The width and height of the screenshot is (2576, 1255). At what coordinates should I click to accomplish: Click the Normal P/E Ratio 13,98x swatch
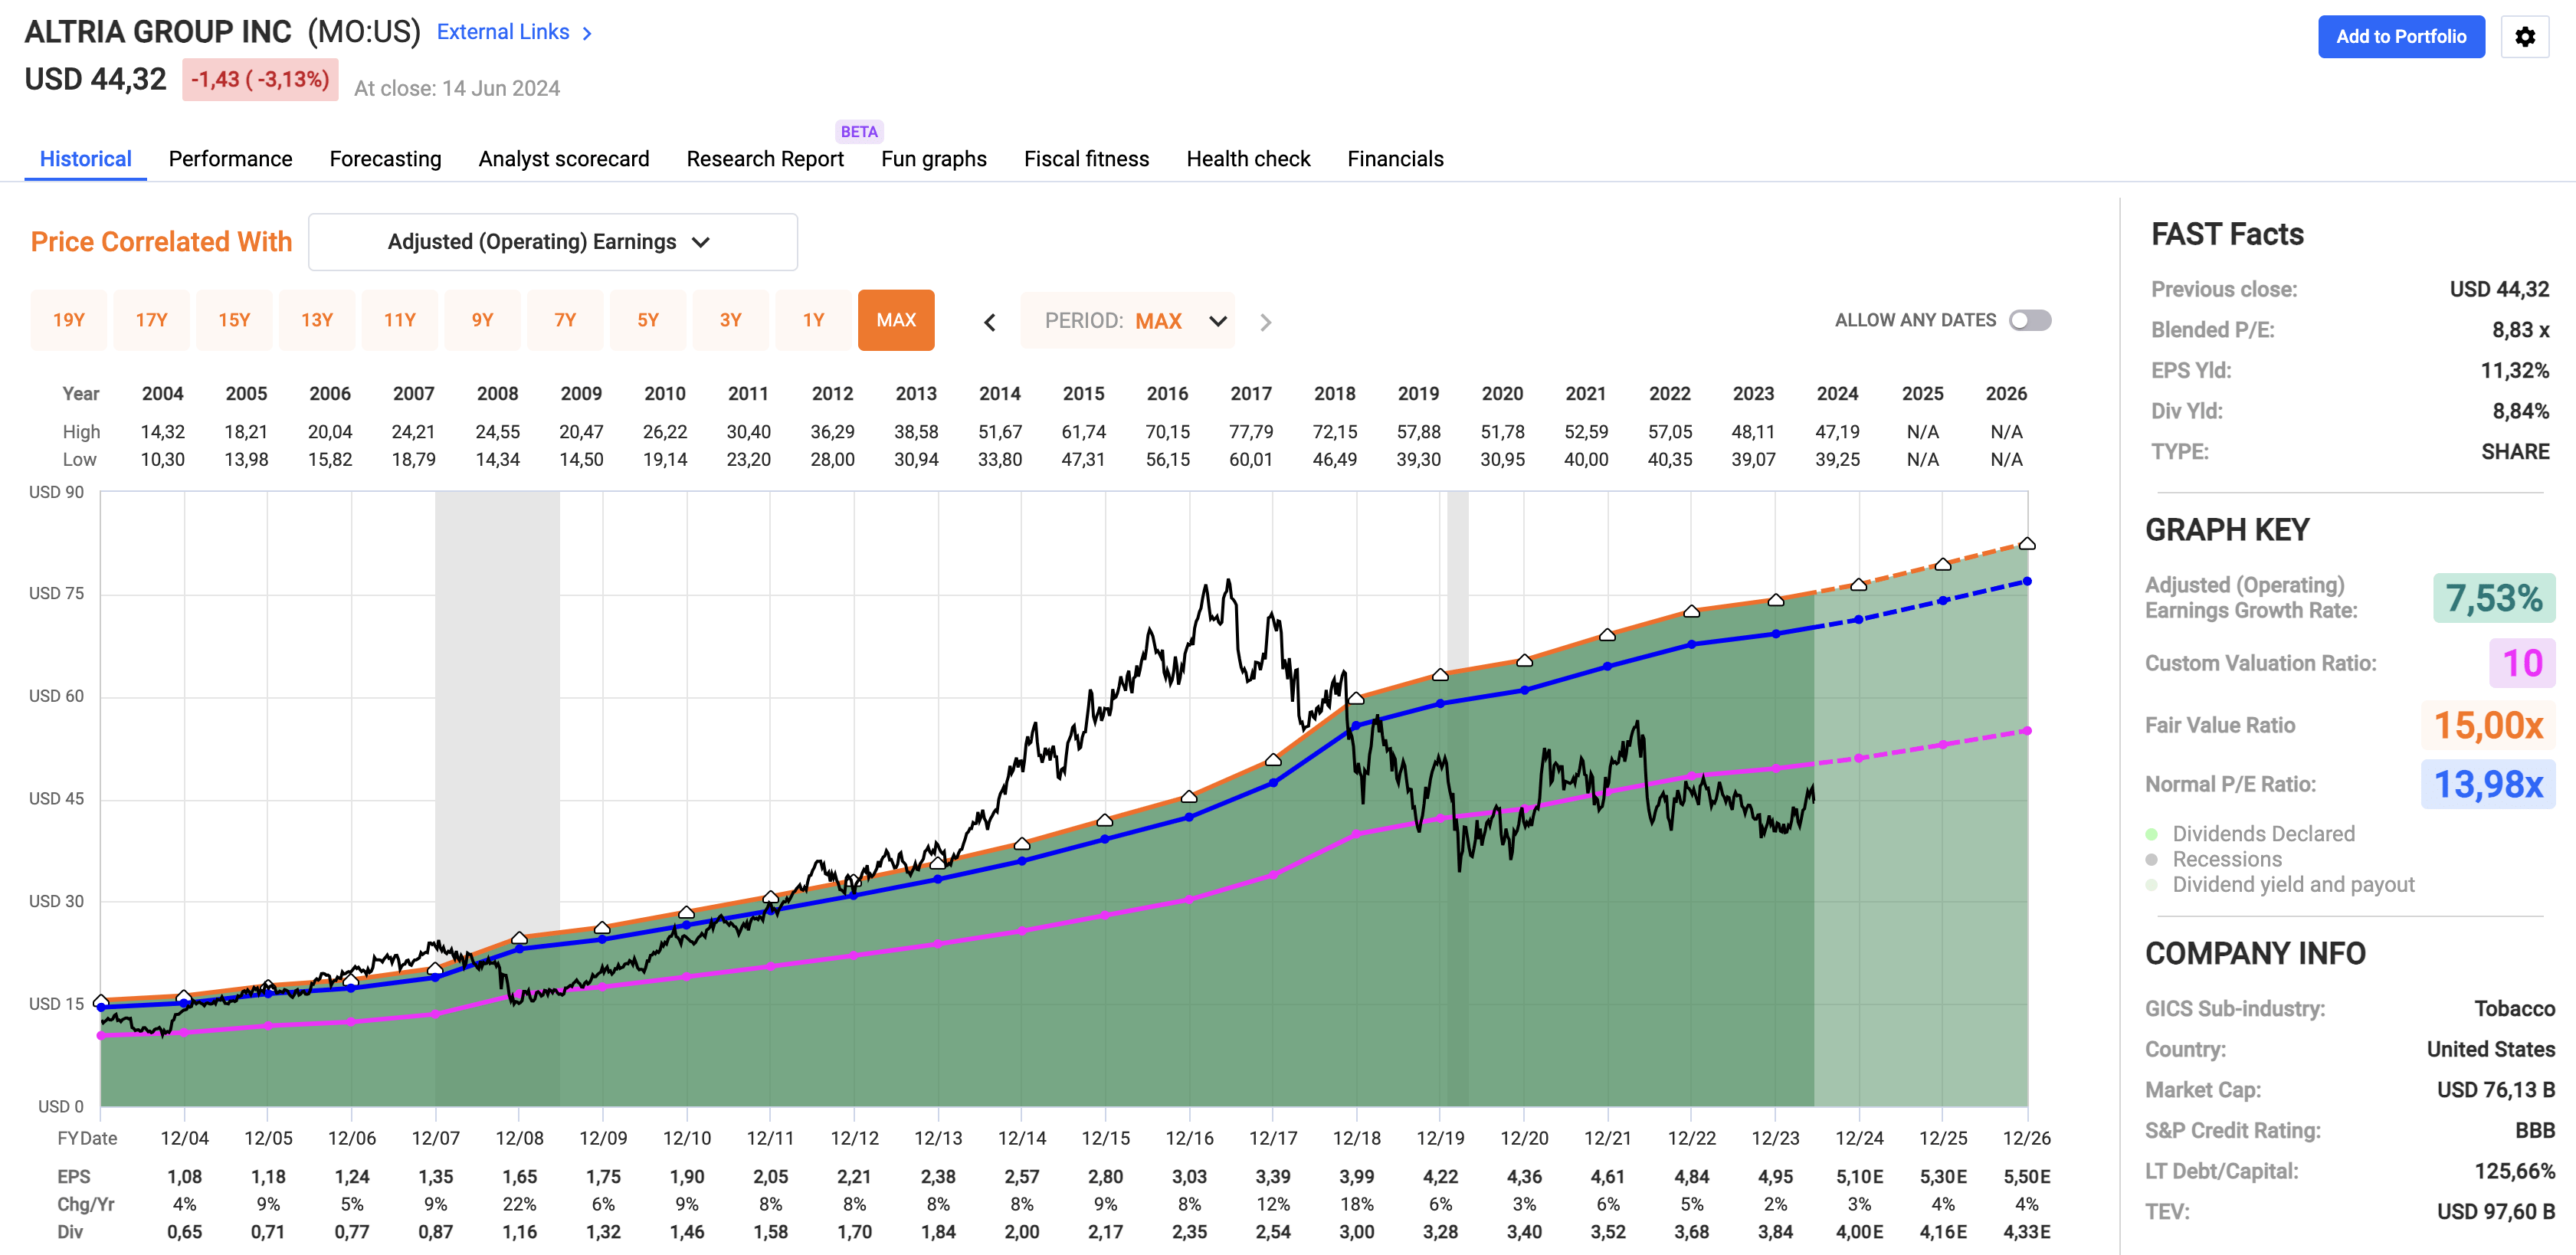2487,785
